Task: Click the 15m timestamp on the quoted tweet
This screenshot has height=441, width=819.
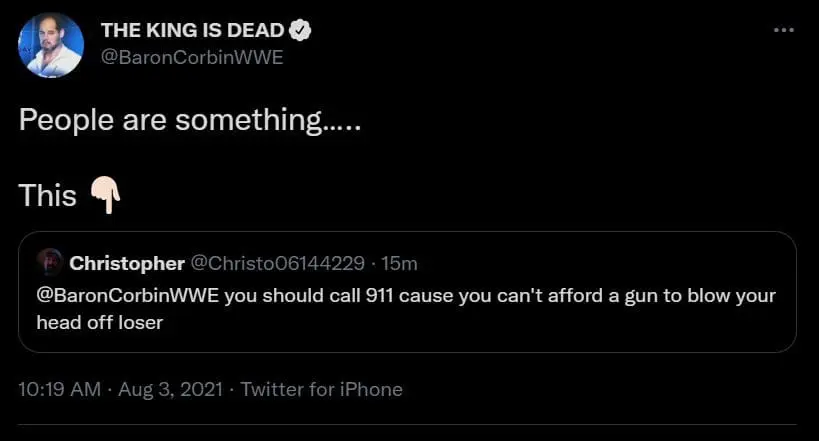Action: (398, 263)
